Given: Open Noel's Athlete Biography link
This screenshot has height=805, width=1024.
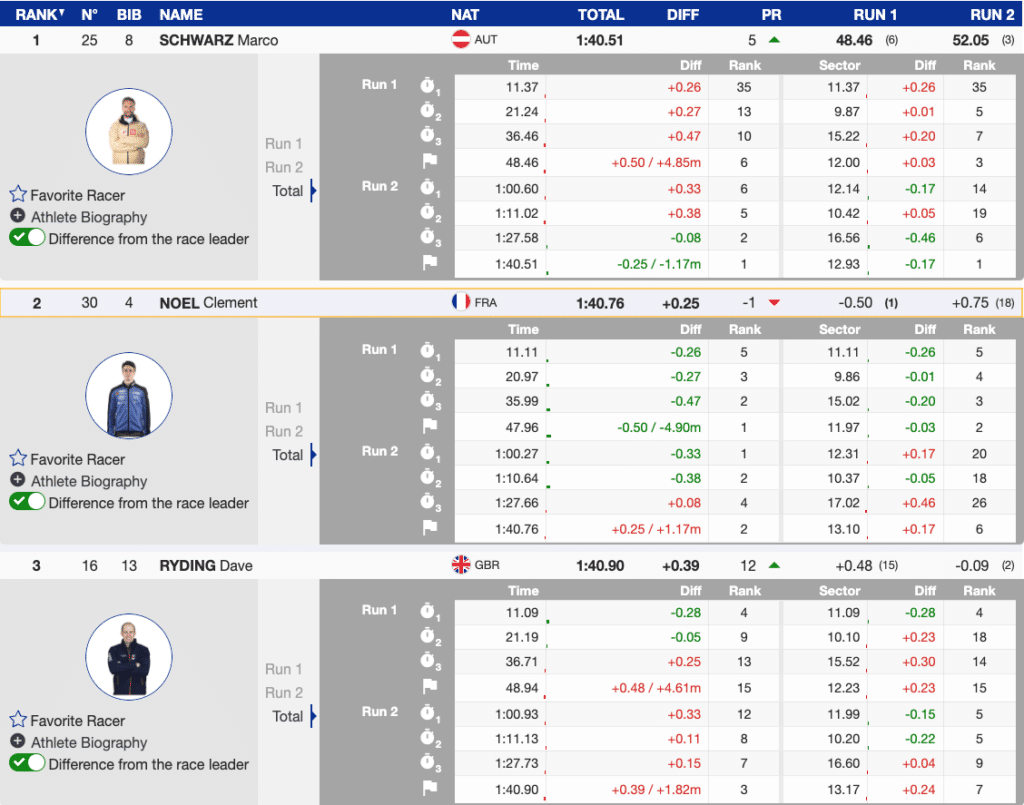Looking at the screenshot, I should pyautogui.click(x=89, y=481).
